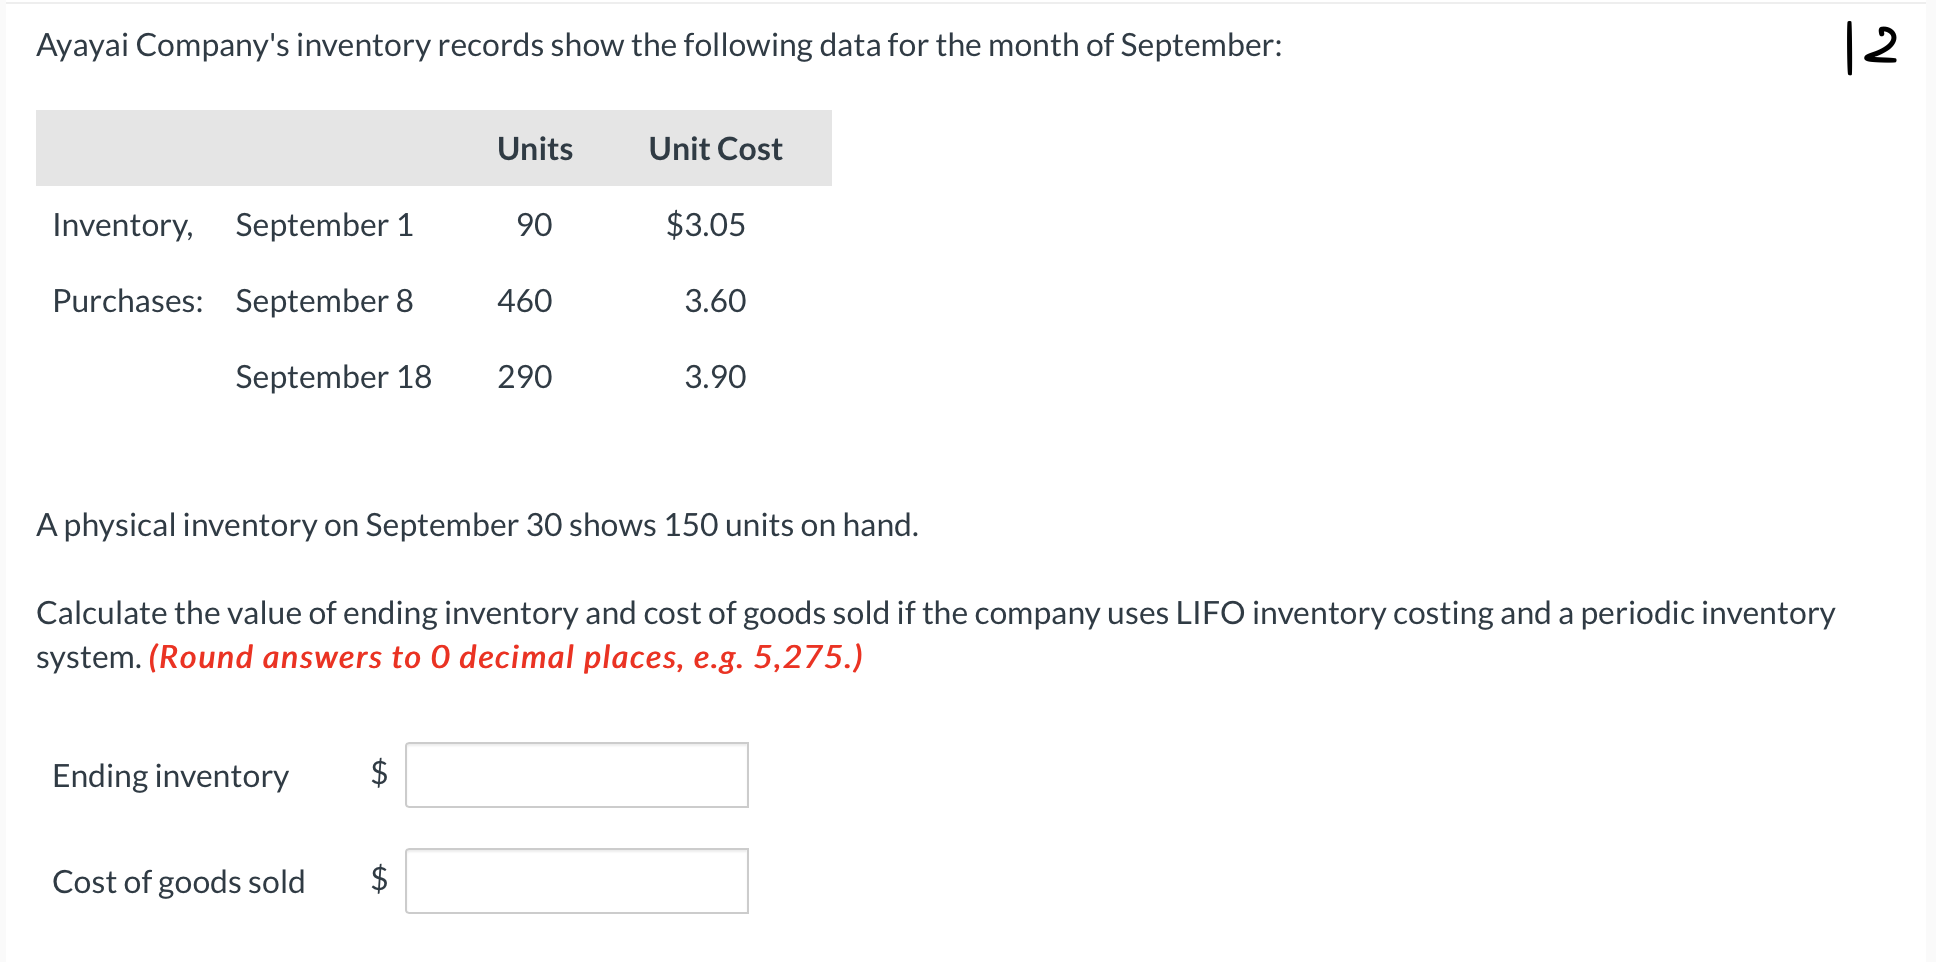Click the Inventory, row label
Screen dimensions: 1936x962
click(123, 225)
